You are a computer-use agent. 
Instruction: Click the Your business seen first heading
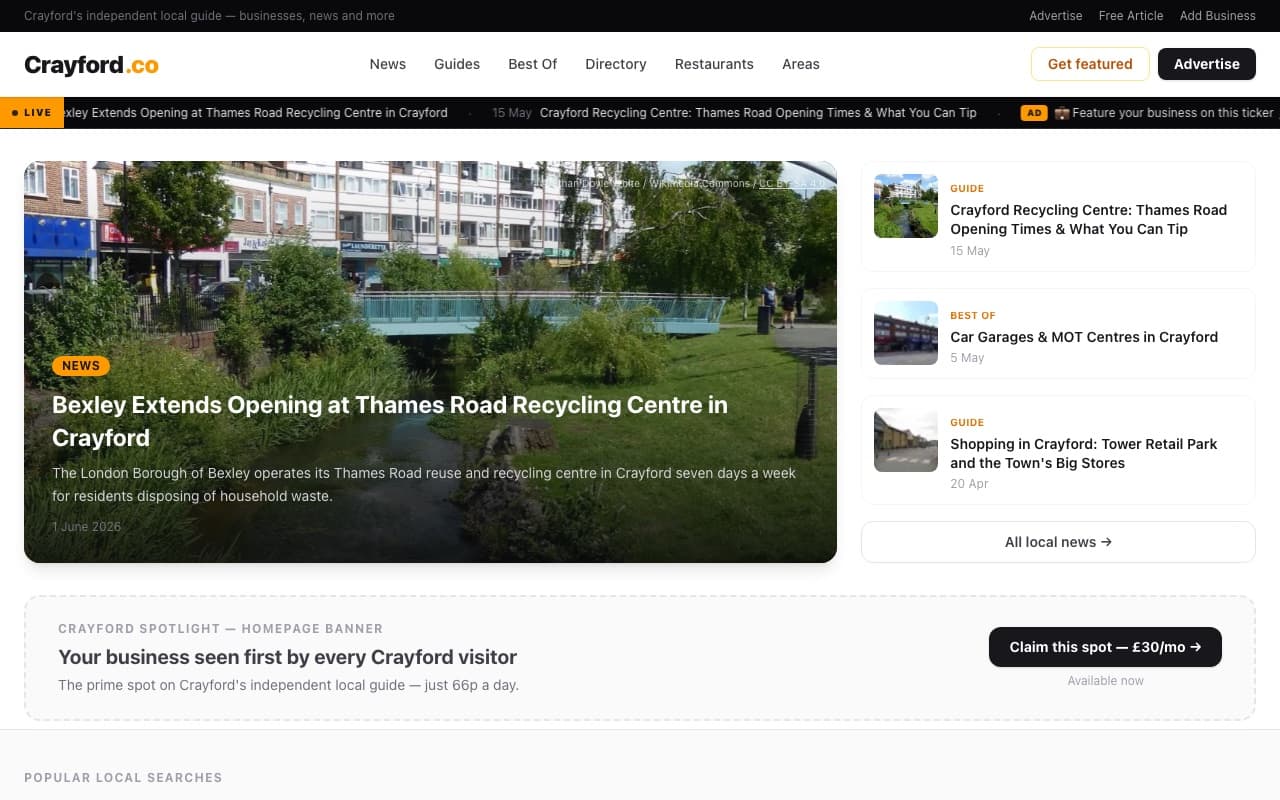(288, 657)
